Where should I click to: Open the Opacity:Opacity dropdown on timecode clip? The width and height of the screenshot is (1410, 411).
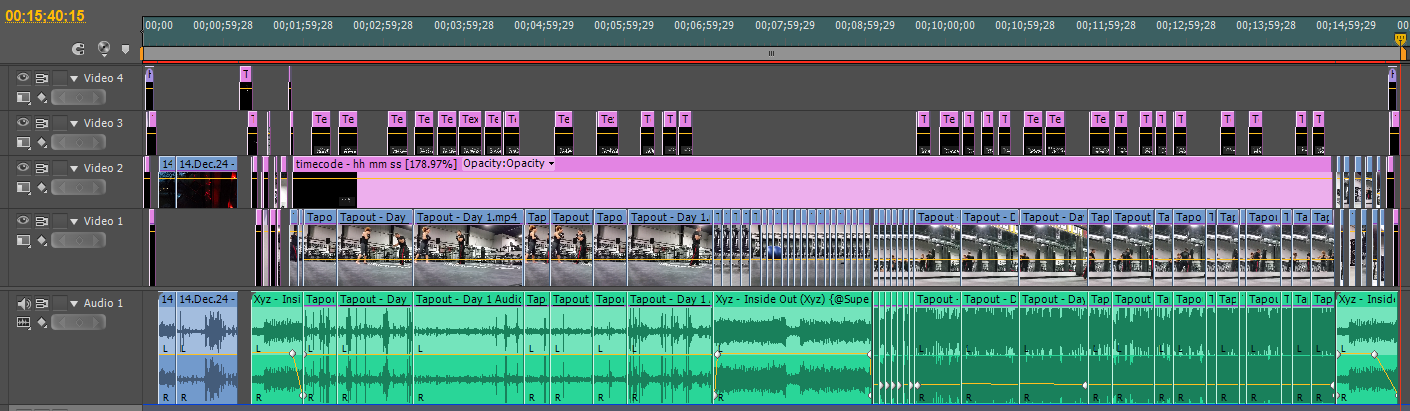pos(550,163)
